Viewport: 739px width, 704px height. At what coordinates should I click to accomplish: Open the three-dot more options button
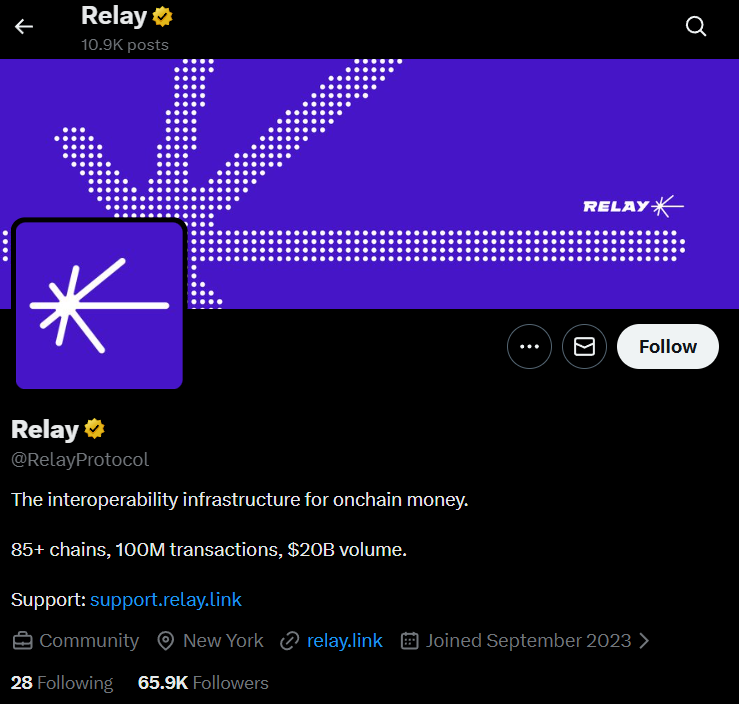(x=530, y=347)
